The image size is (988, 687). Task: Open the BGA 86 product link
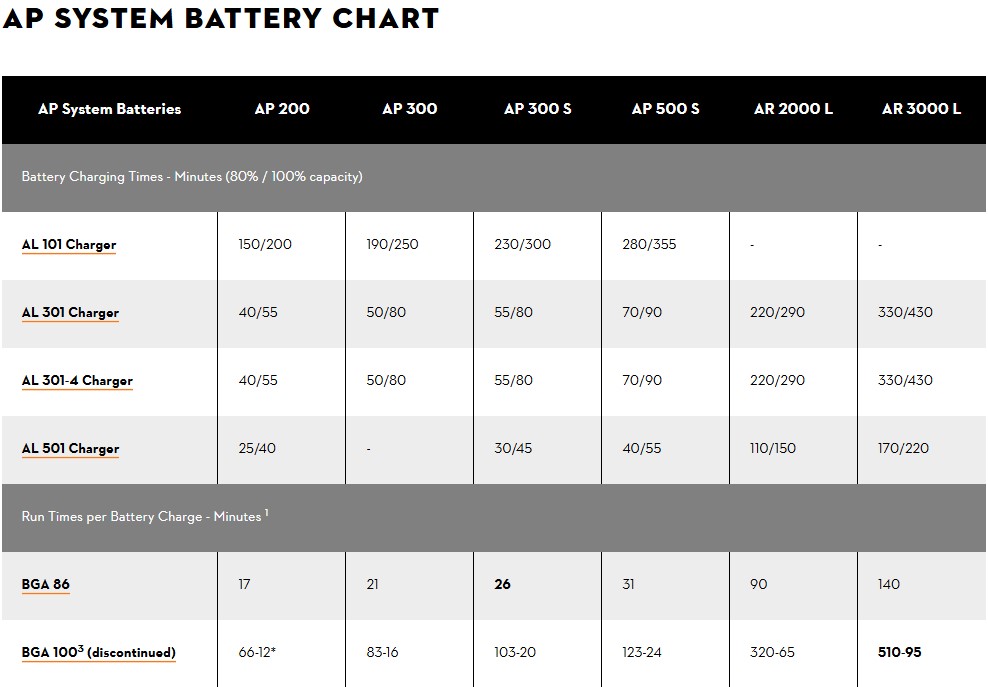click(x=46, y=585)
